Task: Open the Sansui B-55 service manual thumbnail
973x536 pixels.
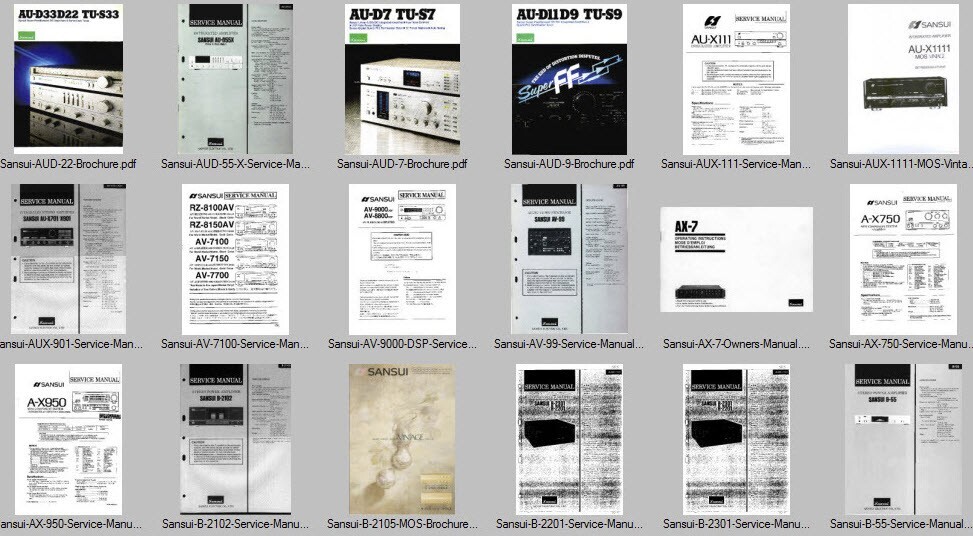Action: (903, 439)
